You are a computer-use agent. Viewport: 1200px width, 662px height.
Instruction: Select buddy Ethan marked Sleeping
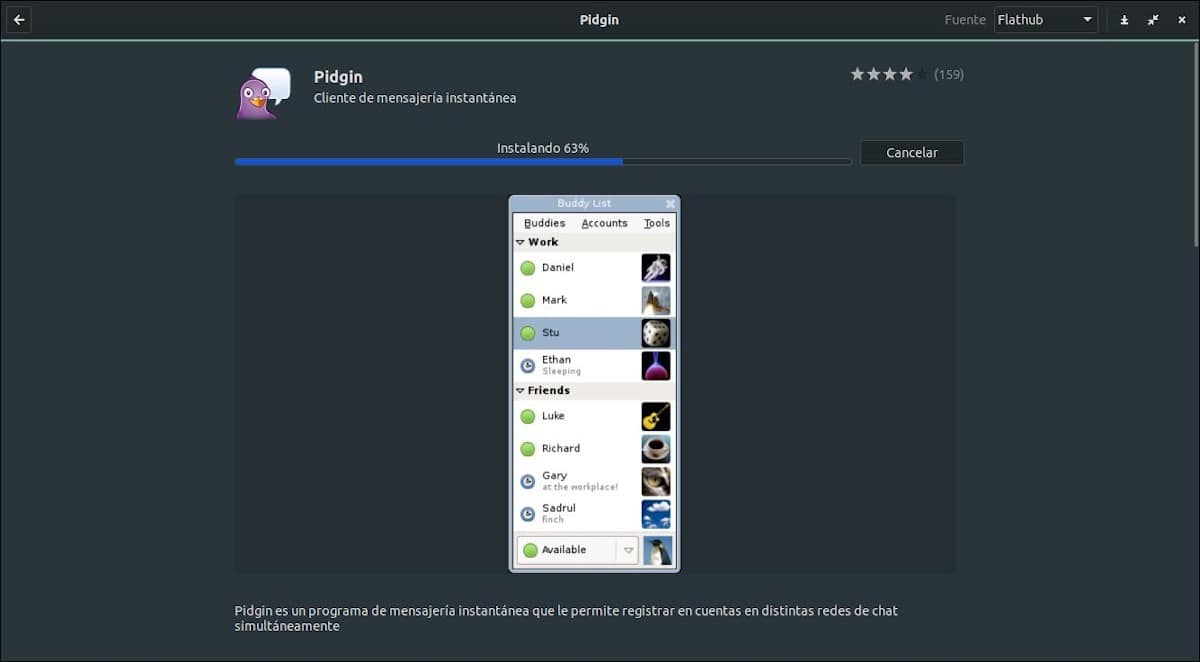(594, 365)
